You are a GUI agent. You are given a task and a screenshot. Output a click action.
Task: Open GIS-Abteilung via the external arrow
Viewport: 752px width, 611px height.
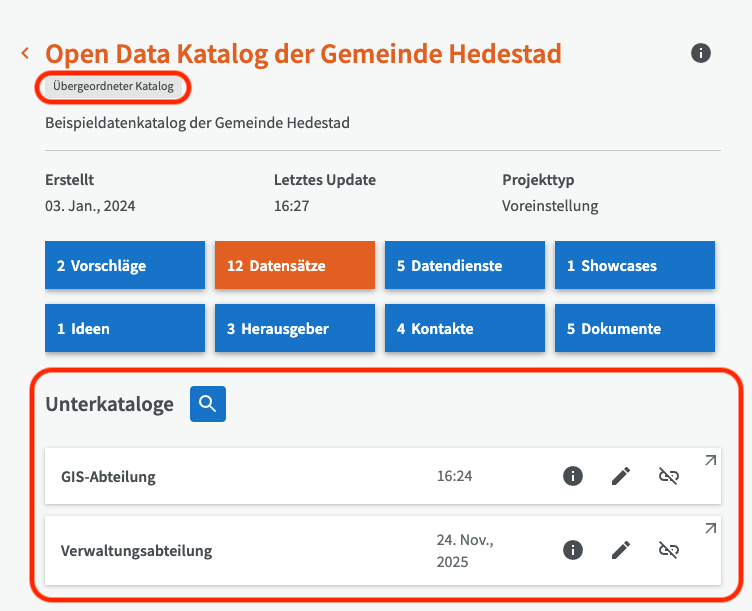pyautogui.click(x=710, y=460)
